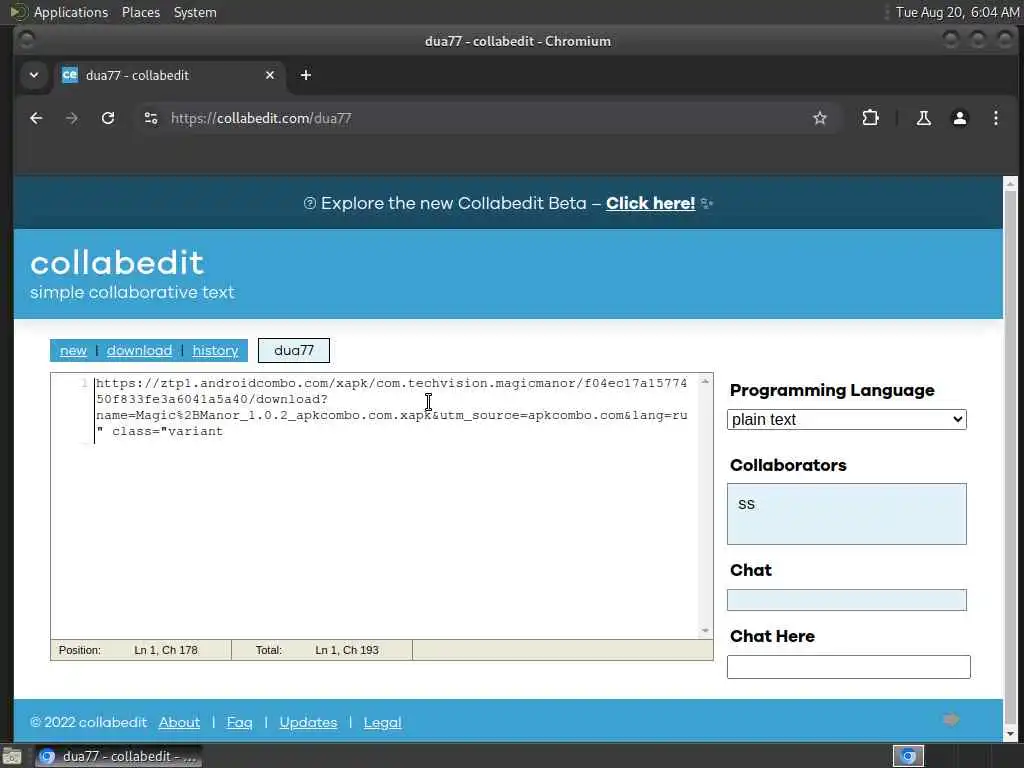This screenshot has height=768, width=1024.
Task: Click the window menu button in title bar
Action: pos(27,40)
